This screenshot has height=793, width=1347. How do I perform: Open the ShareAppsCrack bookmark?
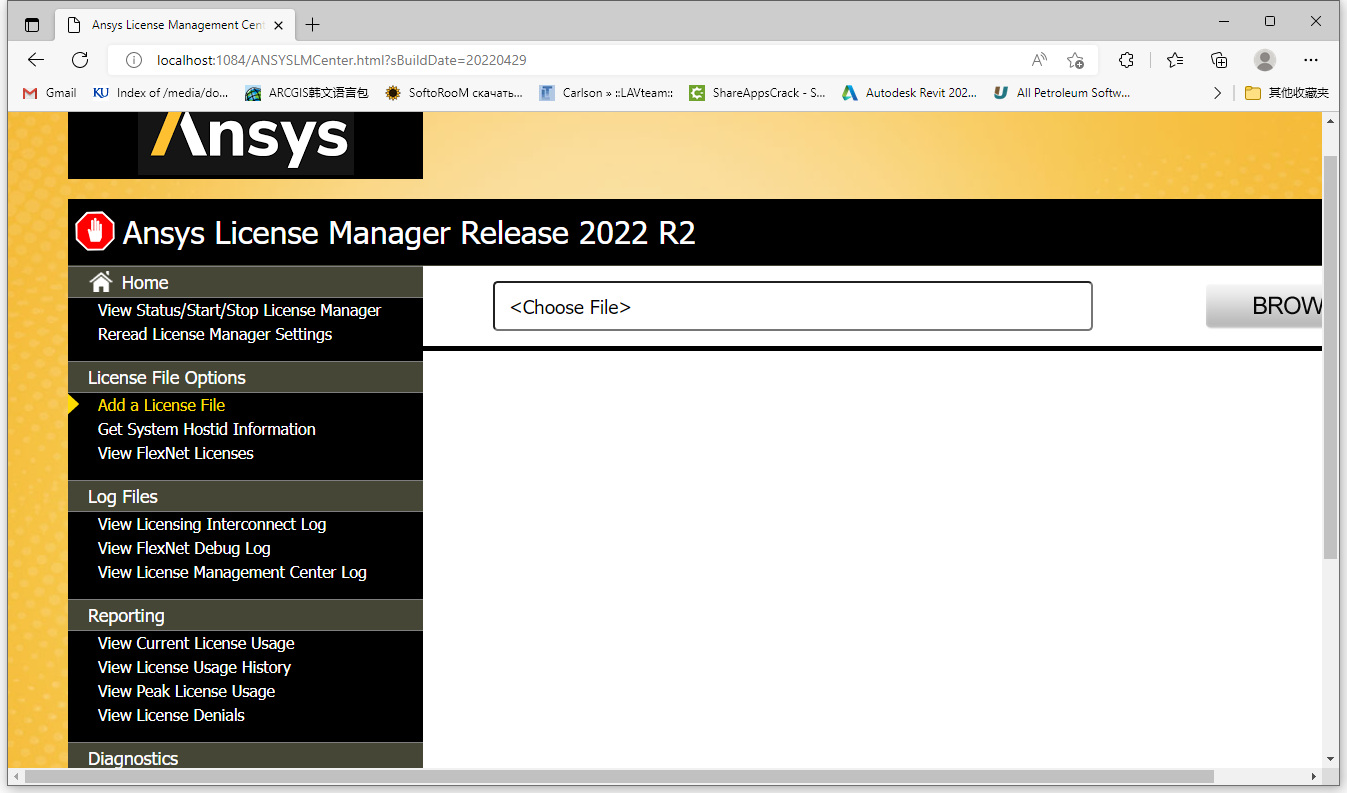[757, 93]
